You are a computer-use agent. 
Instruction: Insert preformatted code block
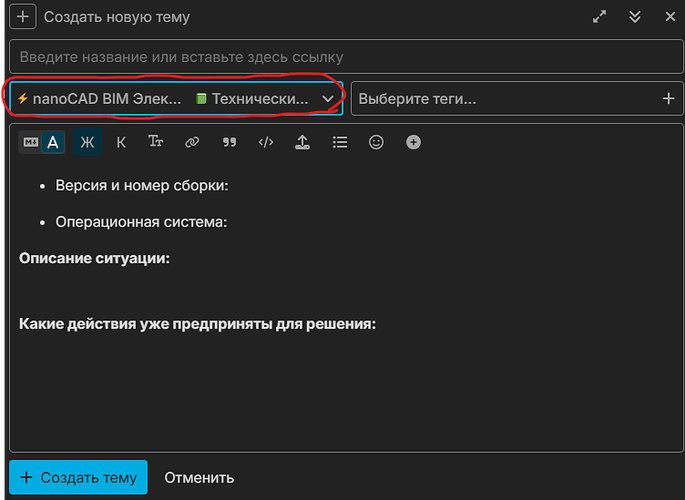click(266, 142)
